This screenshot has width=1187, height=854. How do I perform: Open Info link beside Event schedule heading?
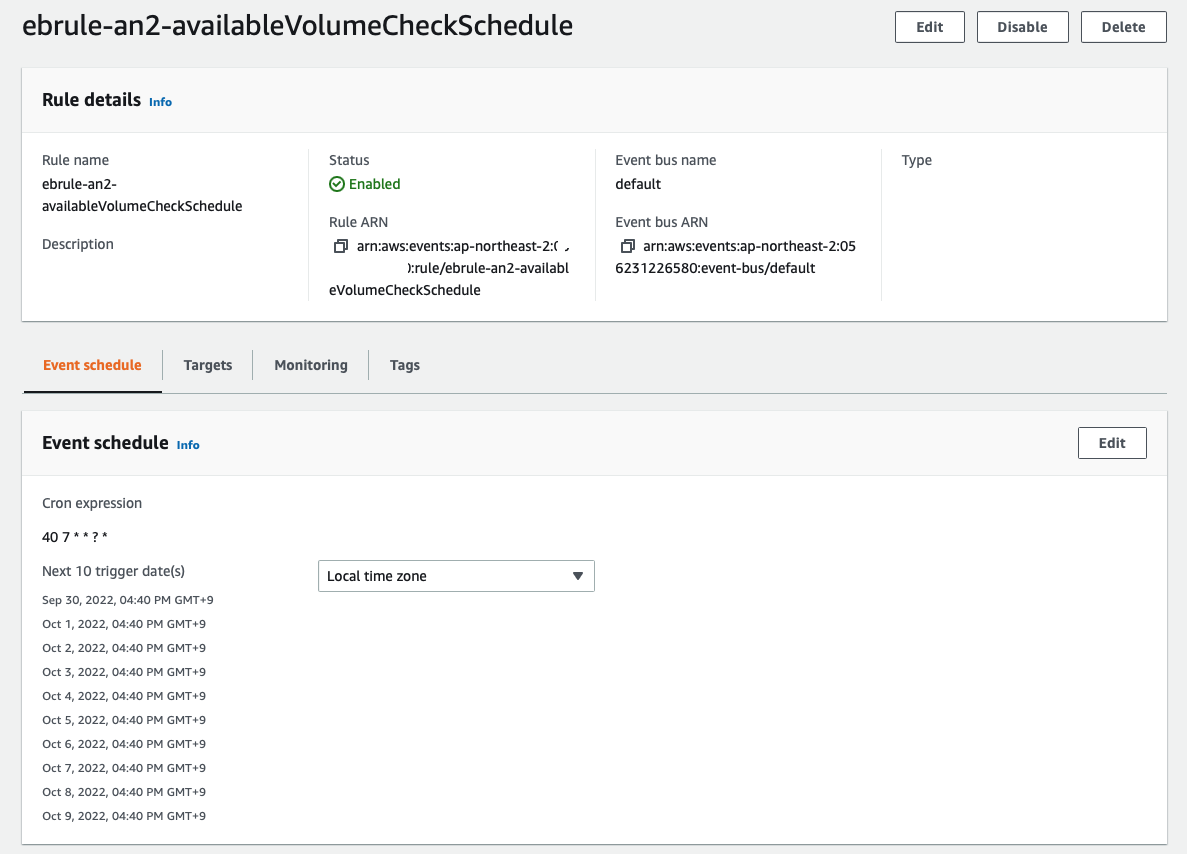coord(188,445)
